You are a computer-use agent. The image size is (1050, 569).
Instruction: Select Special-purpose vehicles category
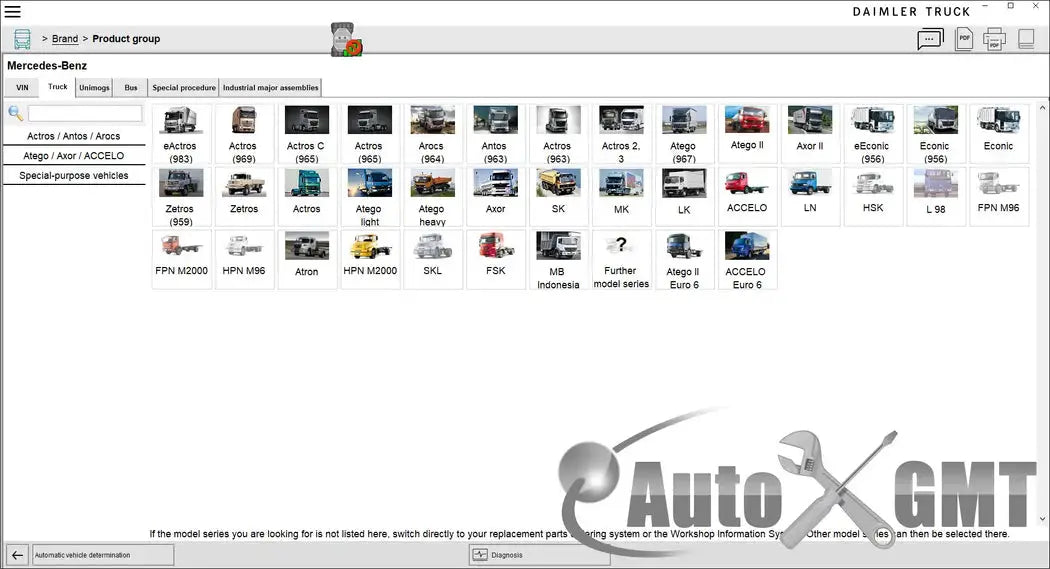(73, 175)
